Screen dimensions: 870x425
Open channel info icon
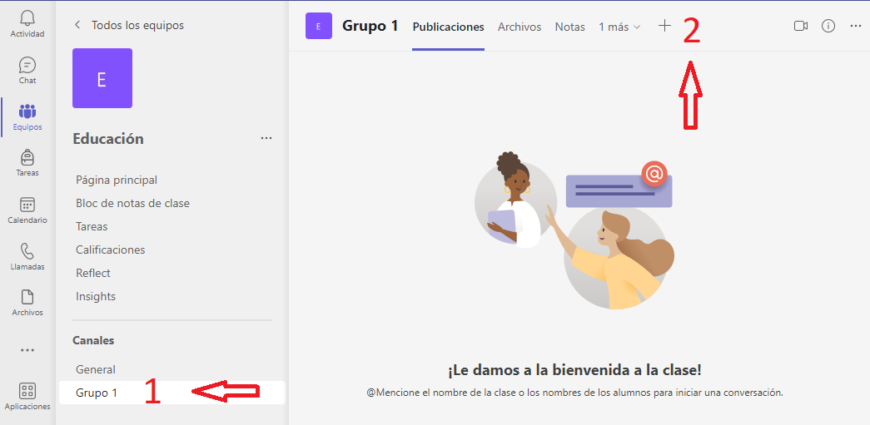tap(828, 26)
